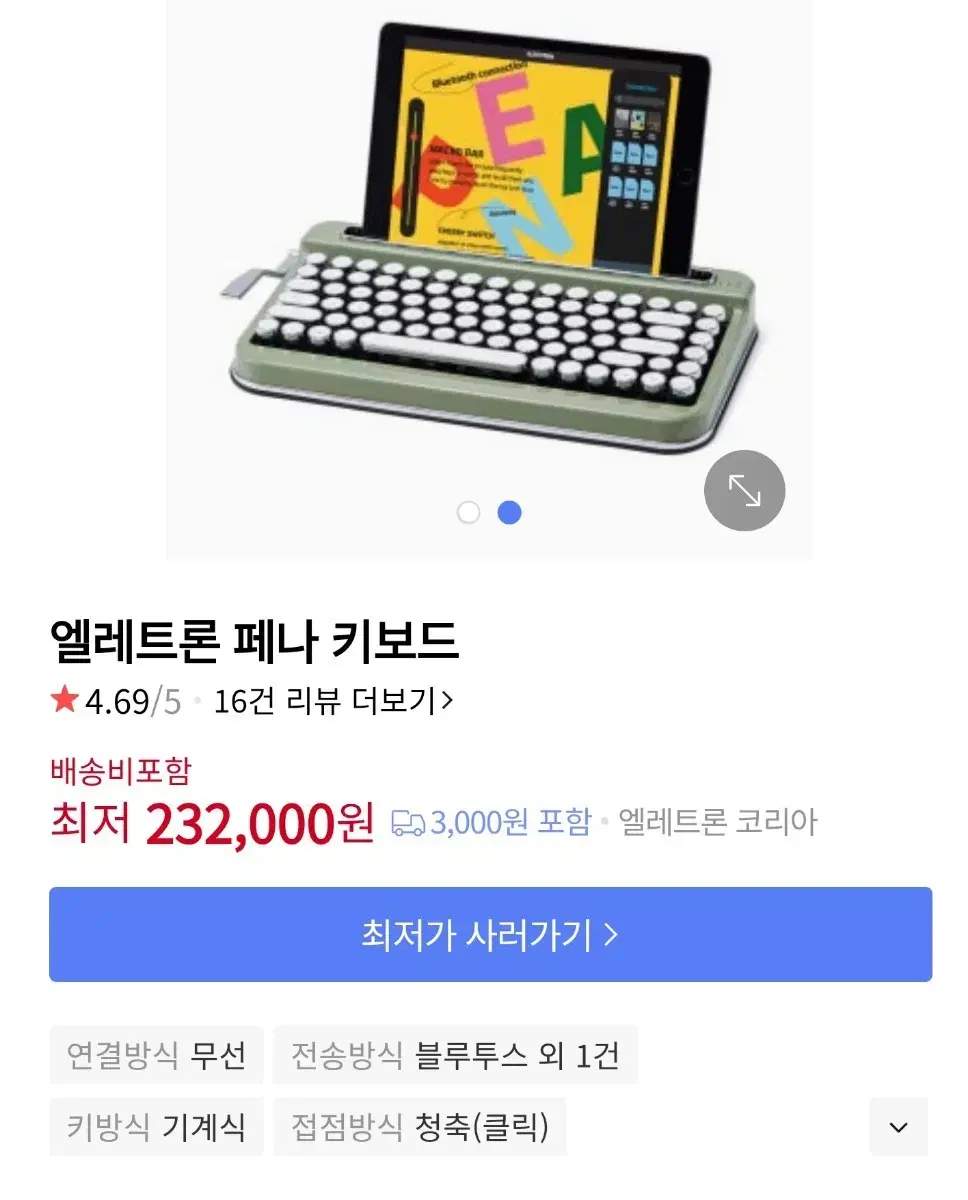This screenshot has width=968, height=1200.
Task: Expand product specs with chevron down
Action: pos(898,1127)
